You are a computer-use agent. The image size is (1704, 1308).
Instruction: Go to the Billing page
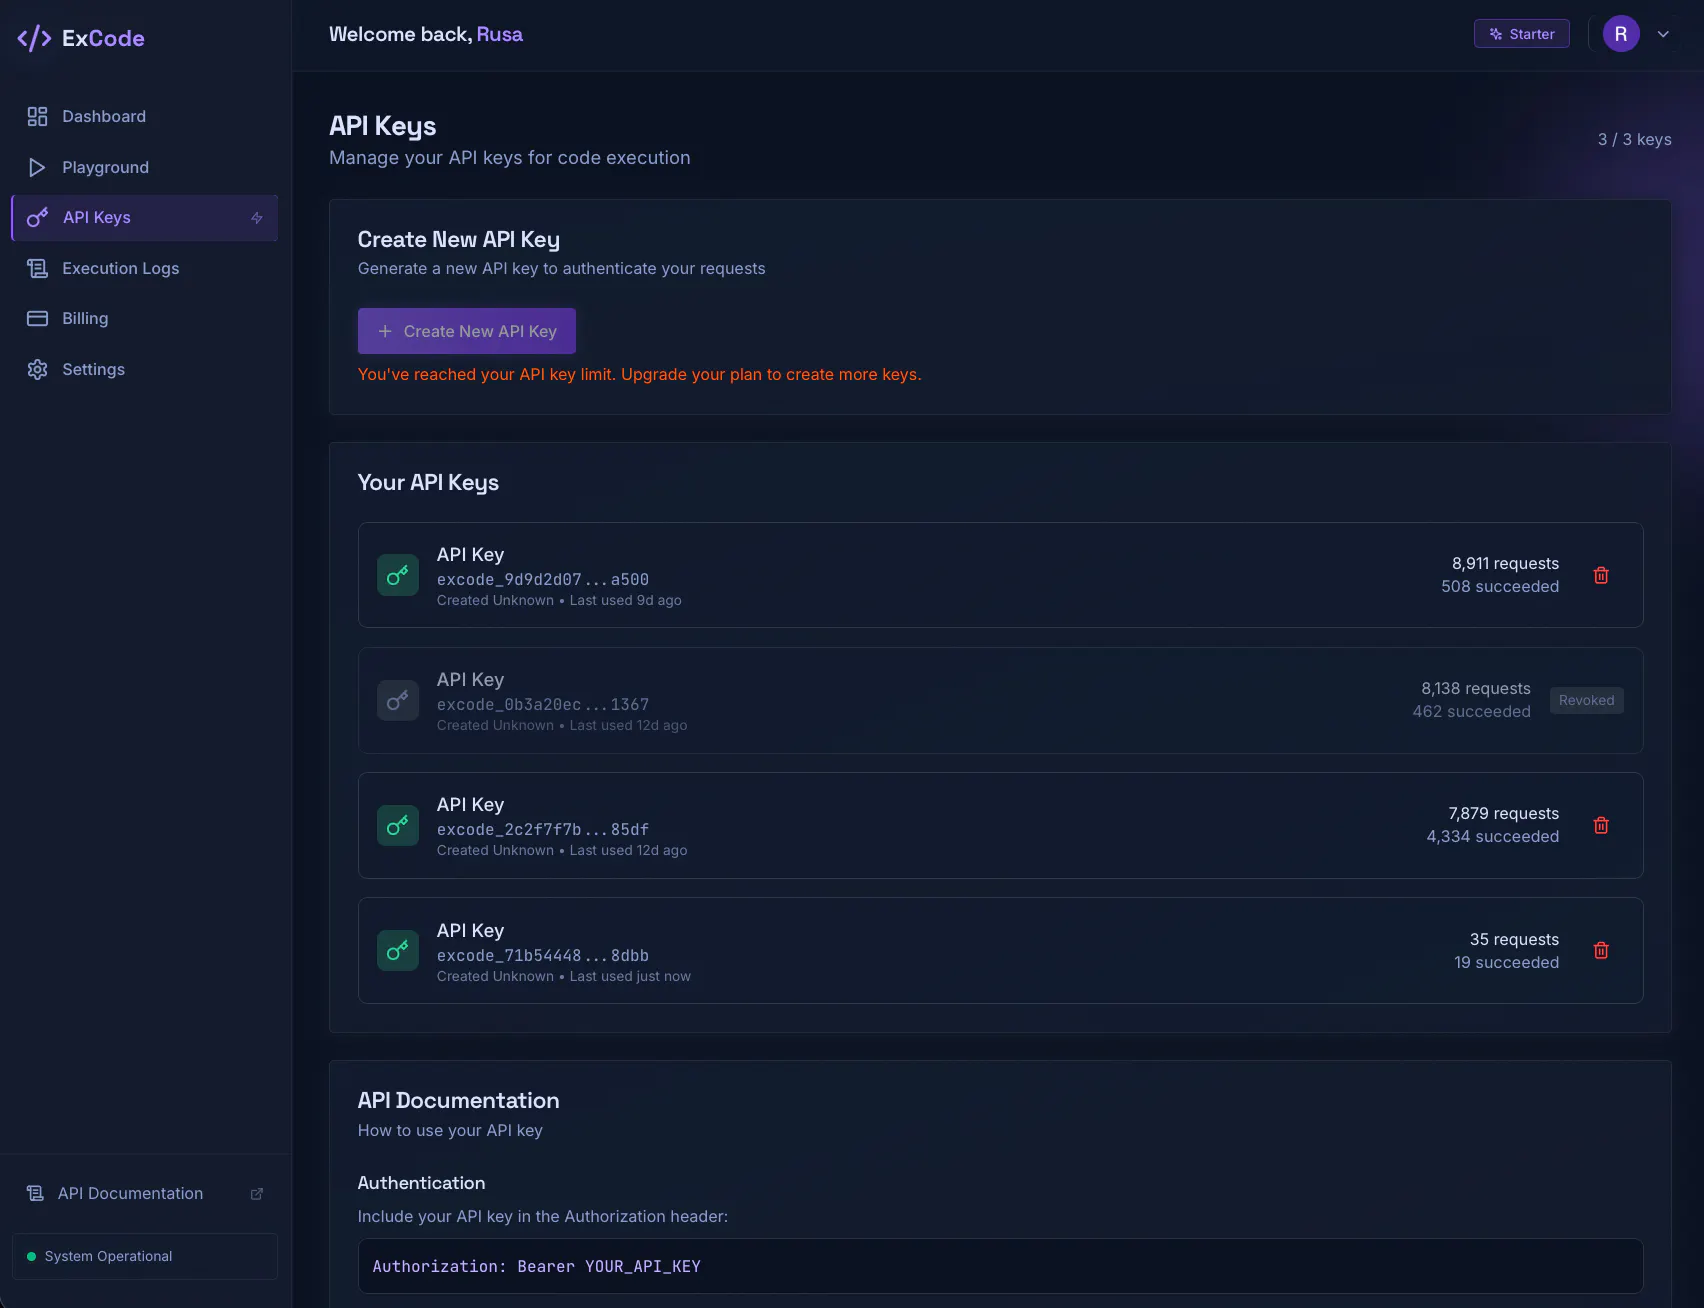[145, 318]
